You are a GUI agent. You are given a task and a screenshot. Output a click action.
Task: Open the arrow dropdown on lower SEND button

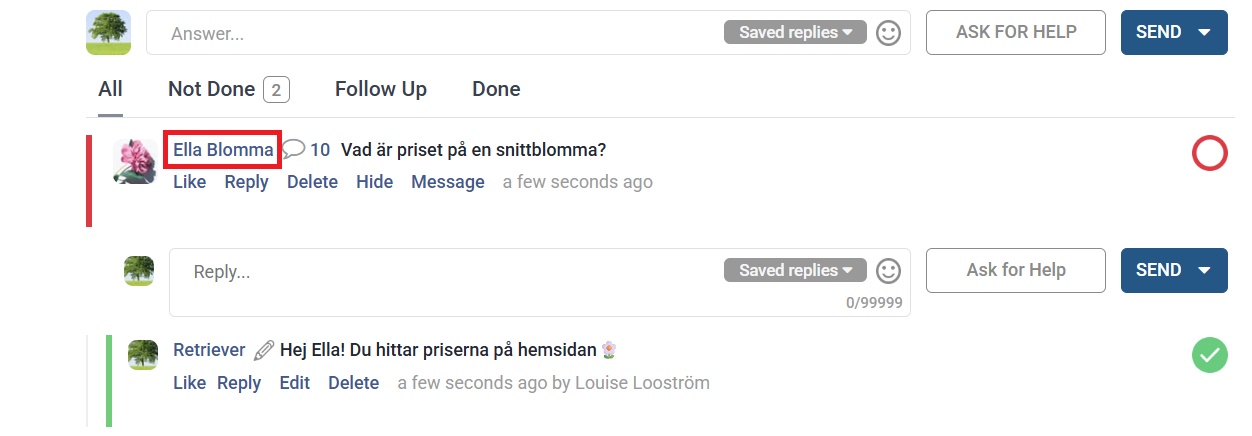[x=1204, y=270]
